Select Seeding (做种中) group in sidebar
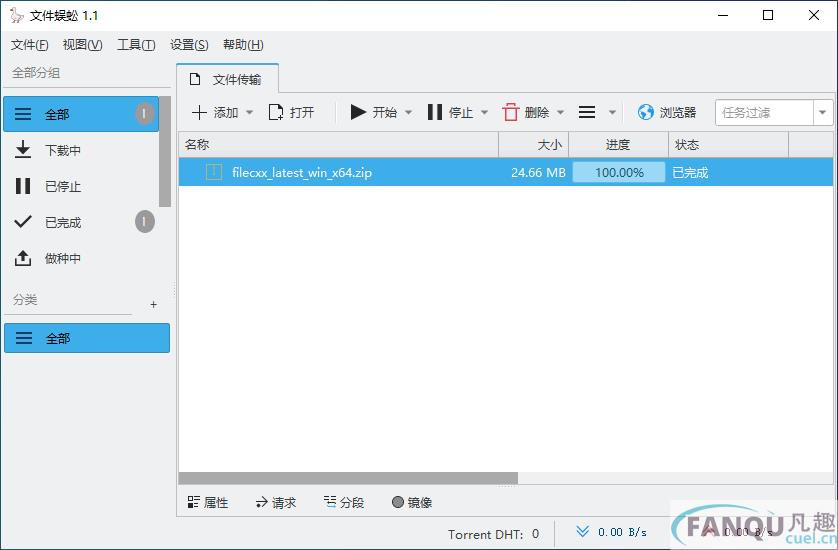 [x=62, y=259]
